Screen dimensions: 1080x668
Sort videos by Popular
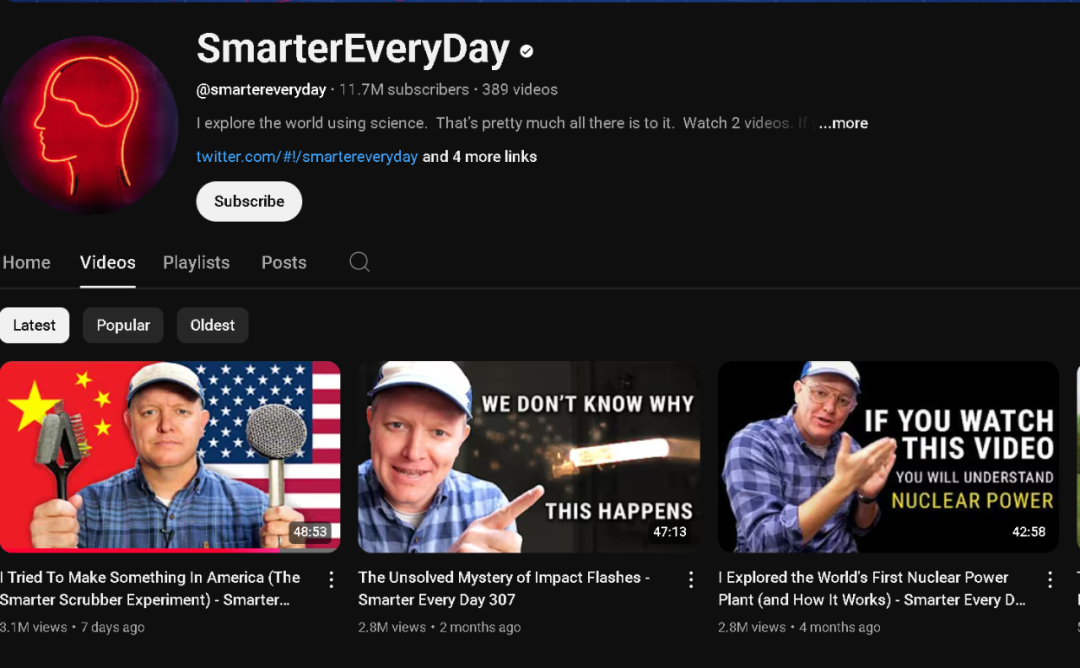123,325
